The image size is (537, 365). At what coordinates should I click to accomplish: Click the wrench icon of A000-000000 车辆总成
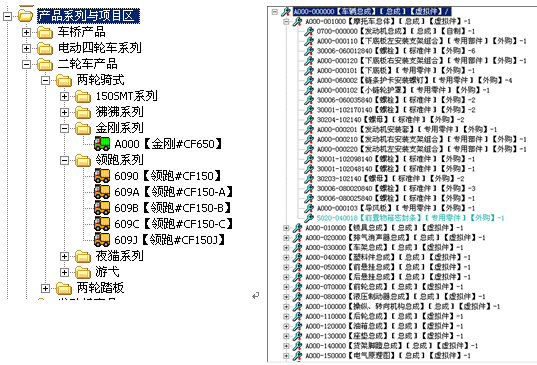[x=286, y=12]
